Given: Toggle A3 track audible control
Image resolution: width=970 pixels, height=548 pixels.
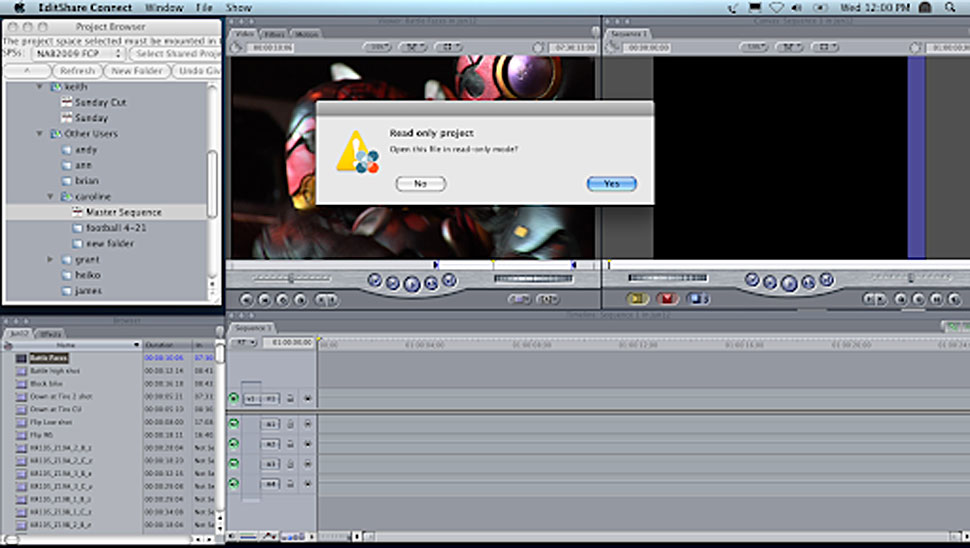Looking at the screenshot, I should point(234,463).
